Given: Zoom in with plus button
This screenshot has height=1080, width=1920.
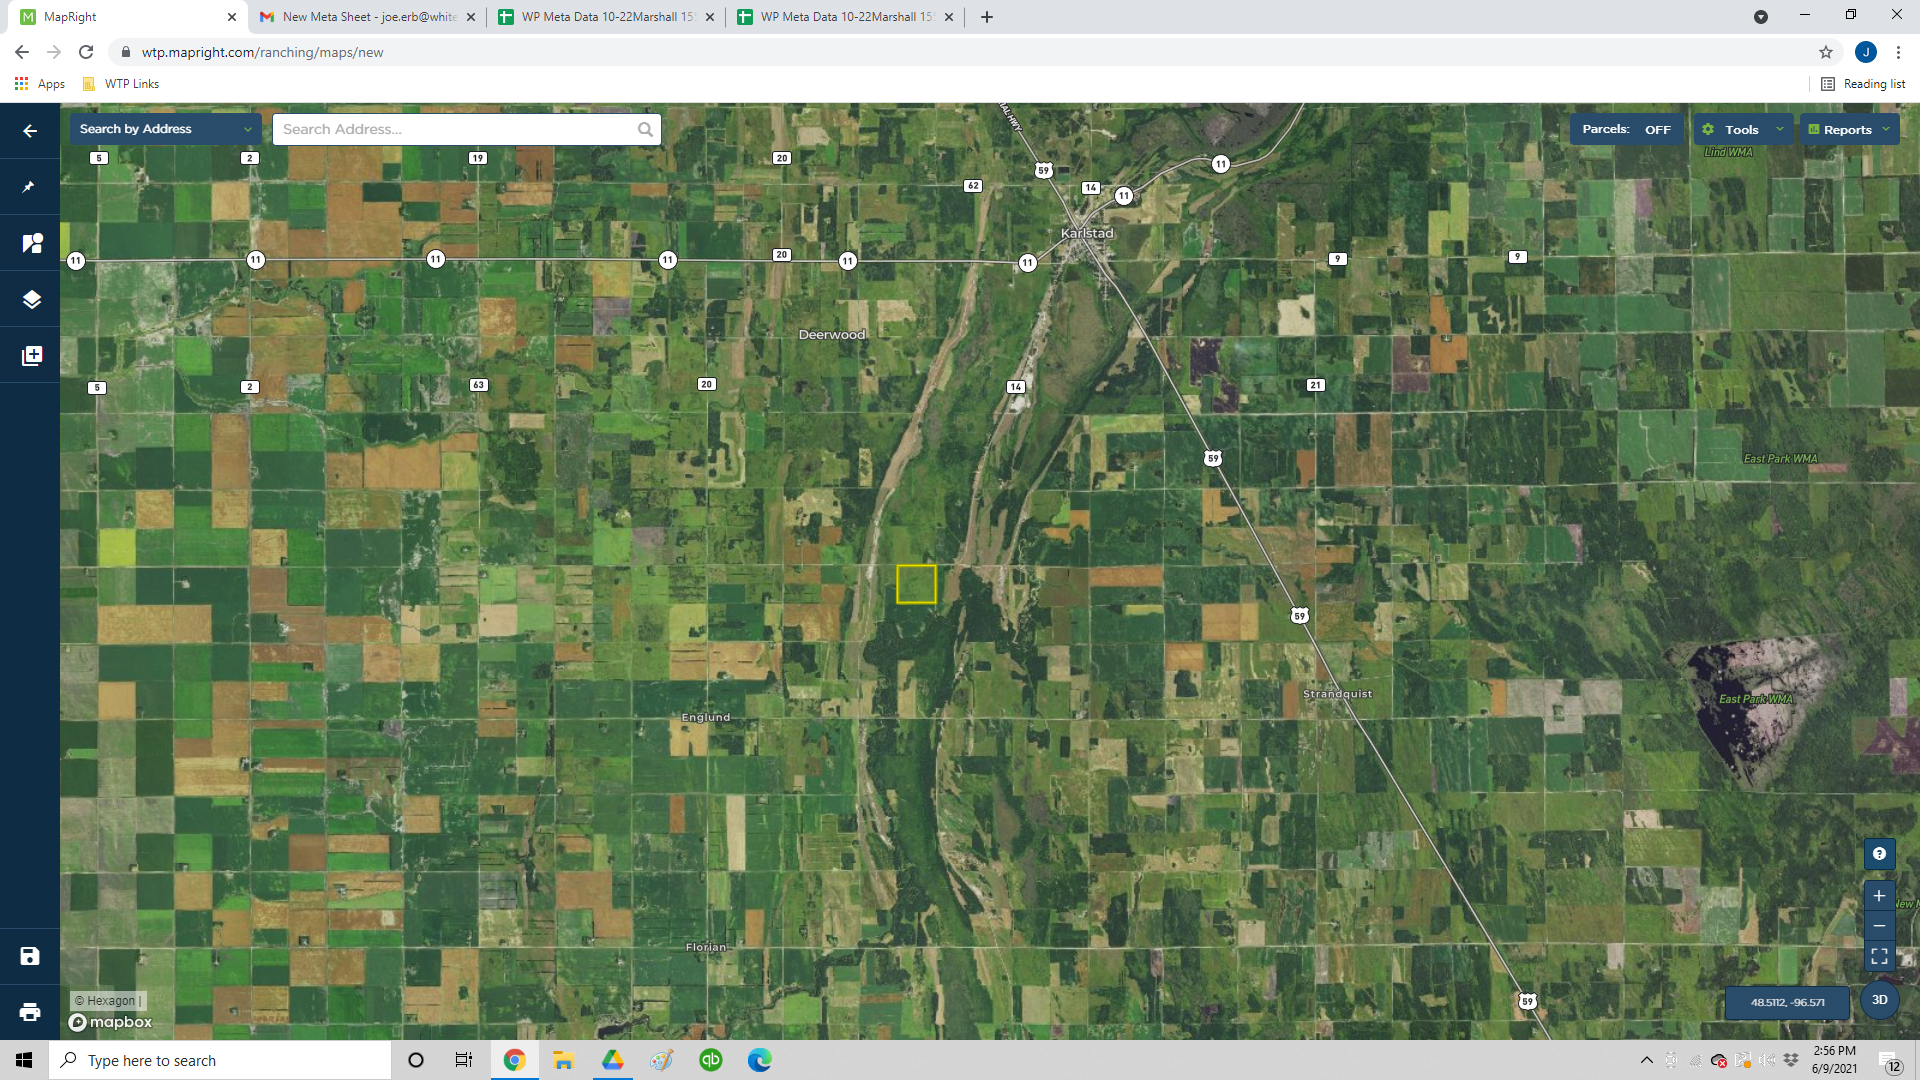Looking at the screenshot, I should (x=1879, y=896).
